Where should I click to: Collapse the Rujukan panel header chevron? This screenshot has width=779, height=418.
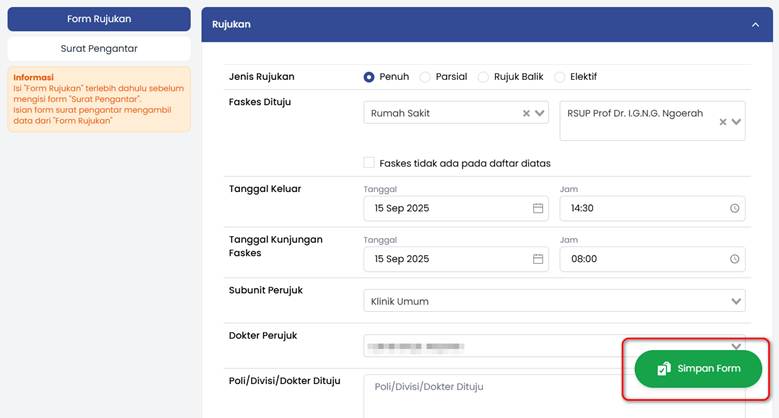click(755, 24)
